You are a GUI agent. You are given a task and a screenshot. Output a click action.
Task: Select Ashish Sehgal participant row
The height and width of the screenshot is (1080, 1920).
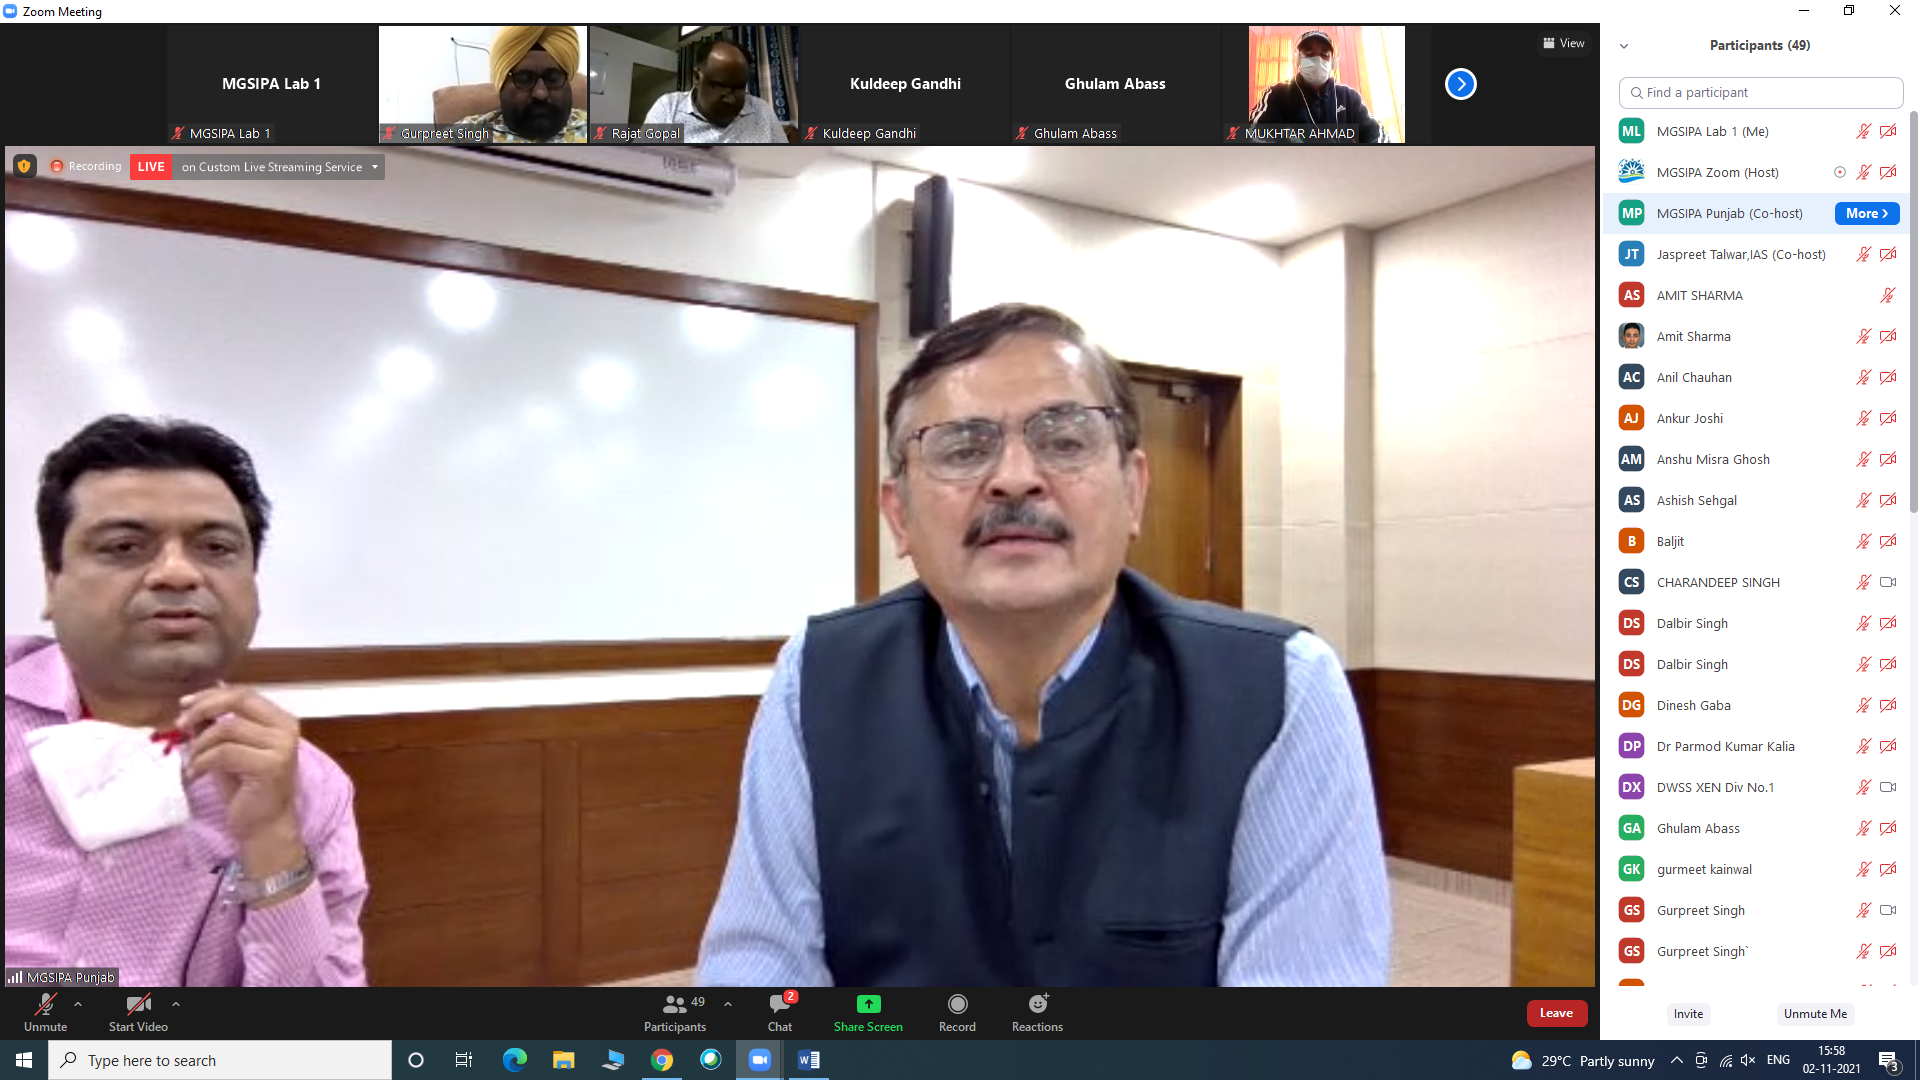tap(1756, 500)
